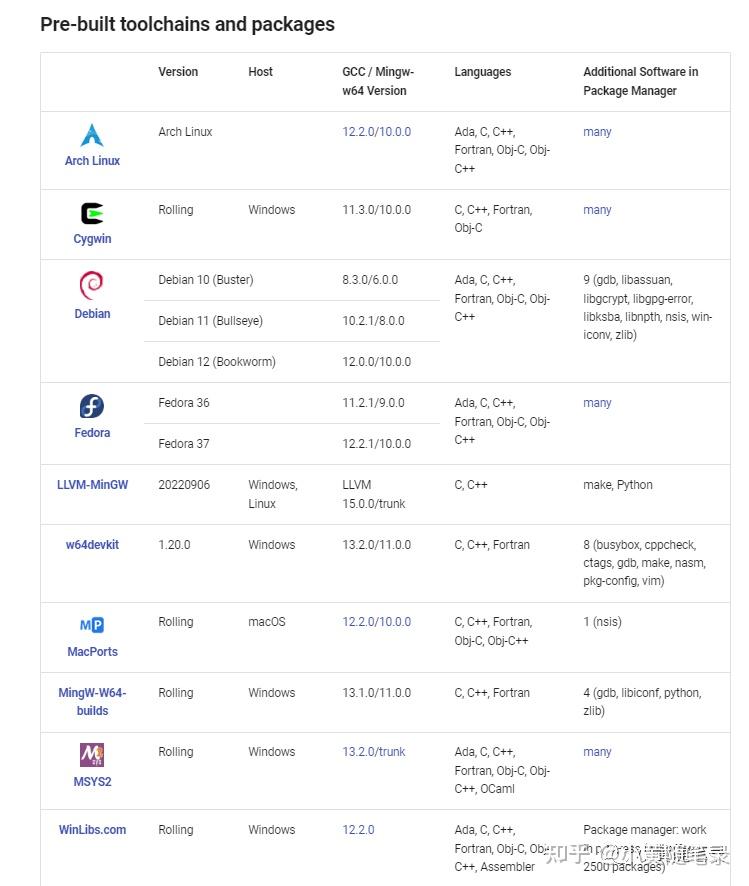
Task: Open the w64devkit link
Action: coord(92,545)
